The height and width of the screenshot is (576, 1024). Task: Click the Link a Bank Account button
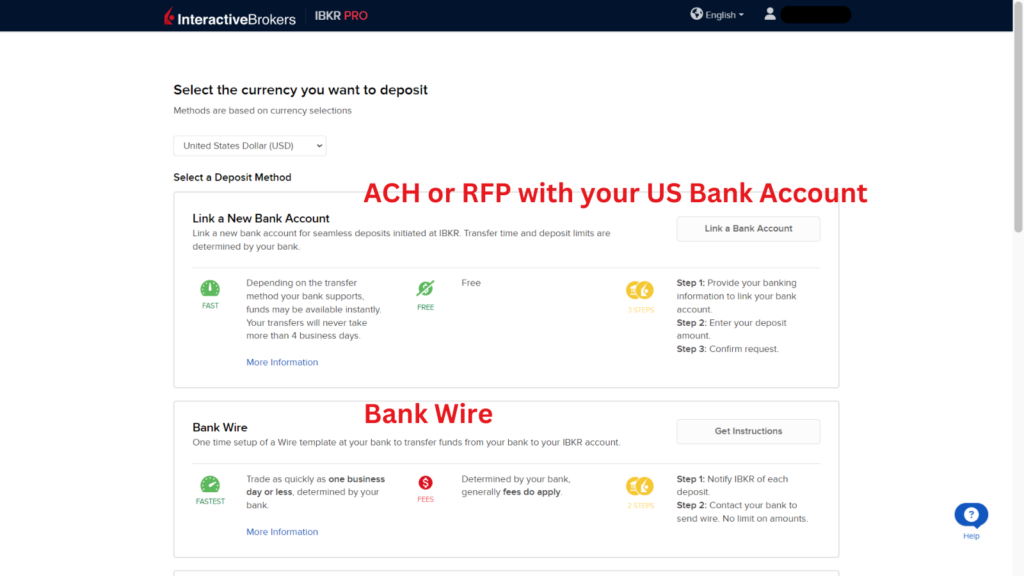748,228
